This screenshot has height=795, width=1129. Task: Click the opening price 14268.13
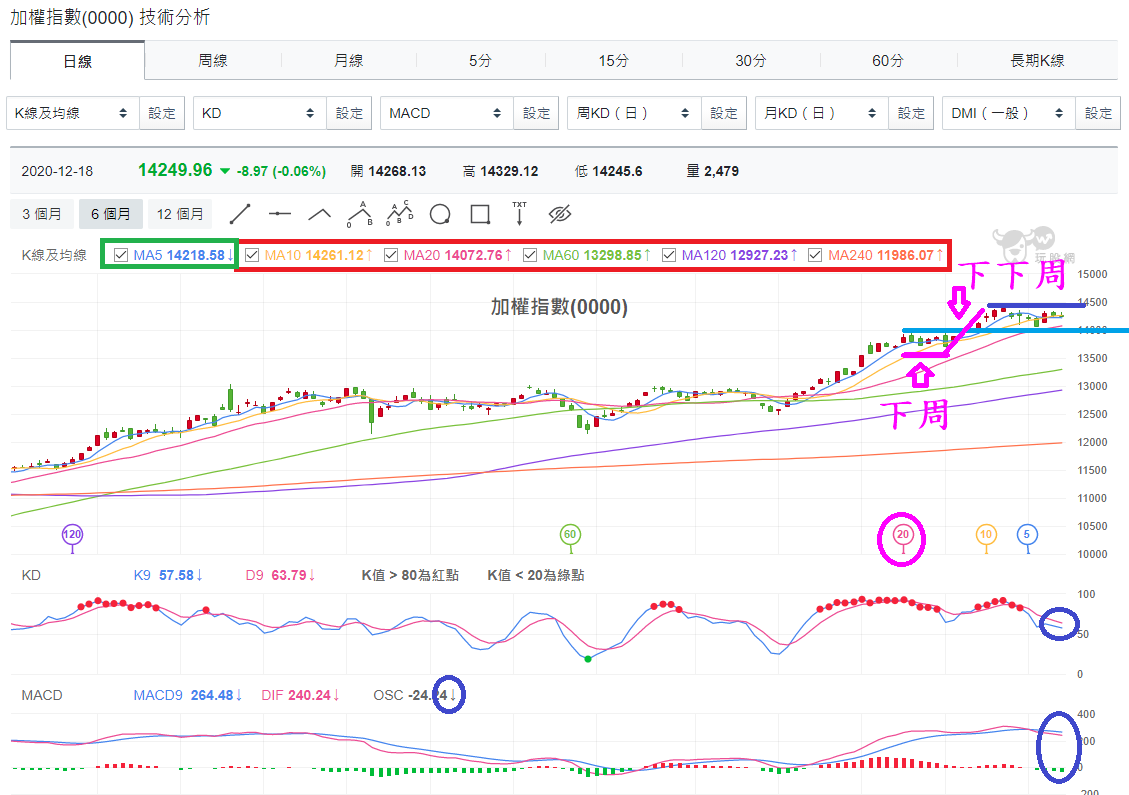point(397,171)
